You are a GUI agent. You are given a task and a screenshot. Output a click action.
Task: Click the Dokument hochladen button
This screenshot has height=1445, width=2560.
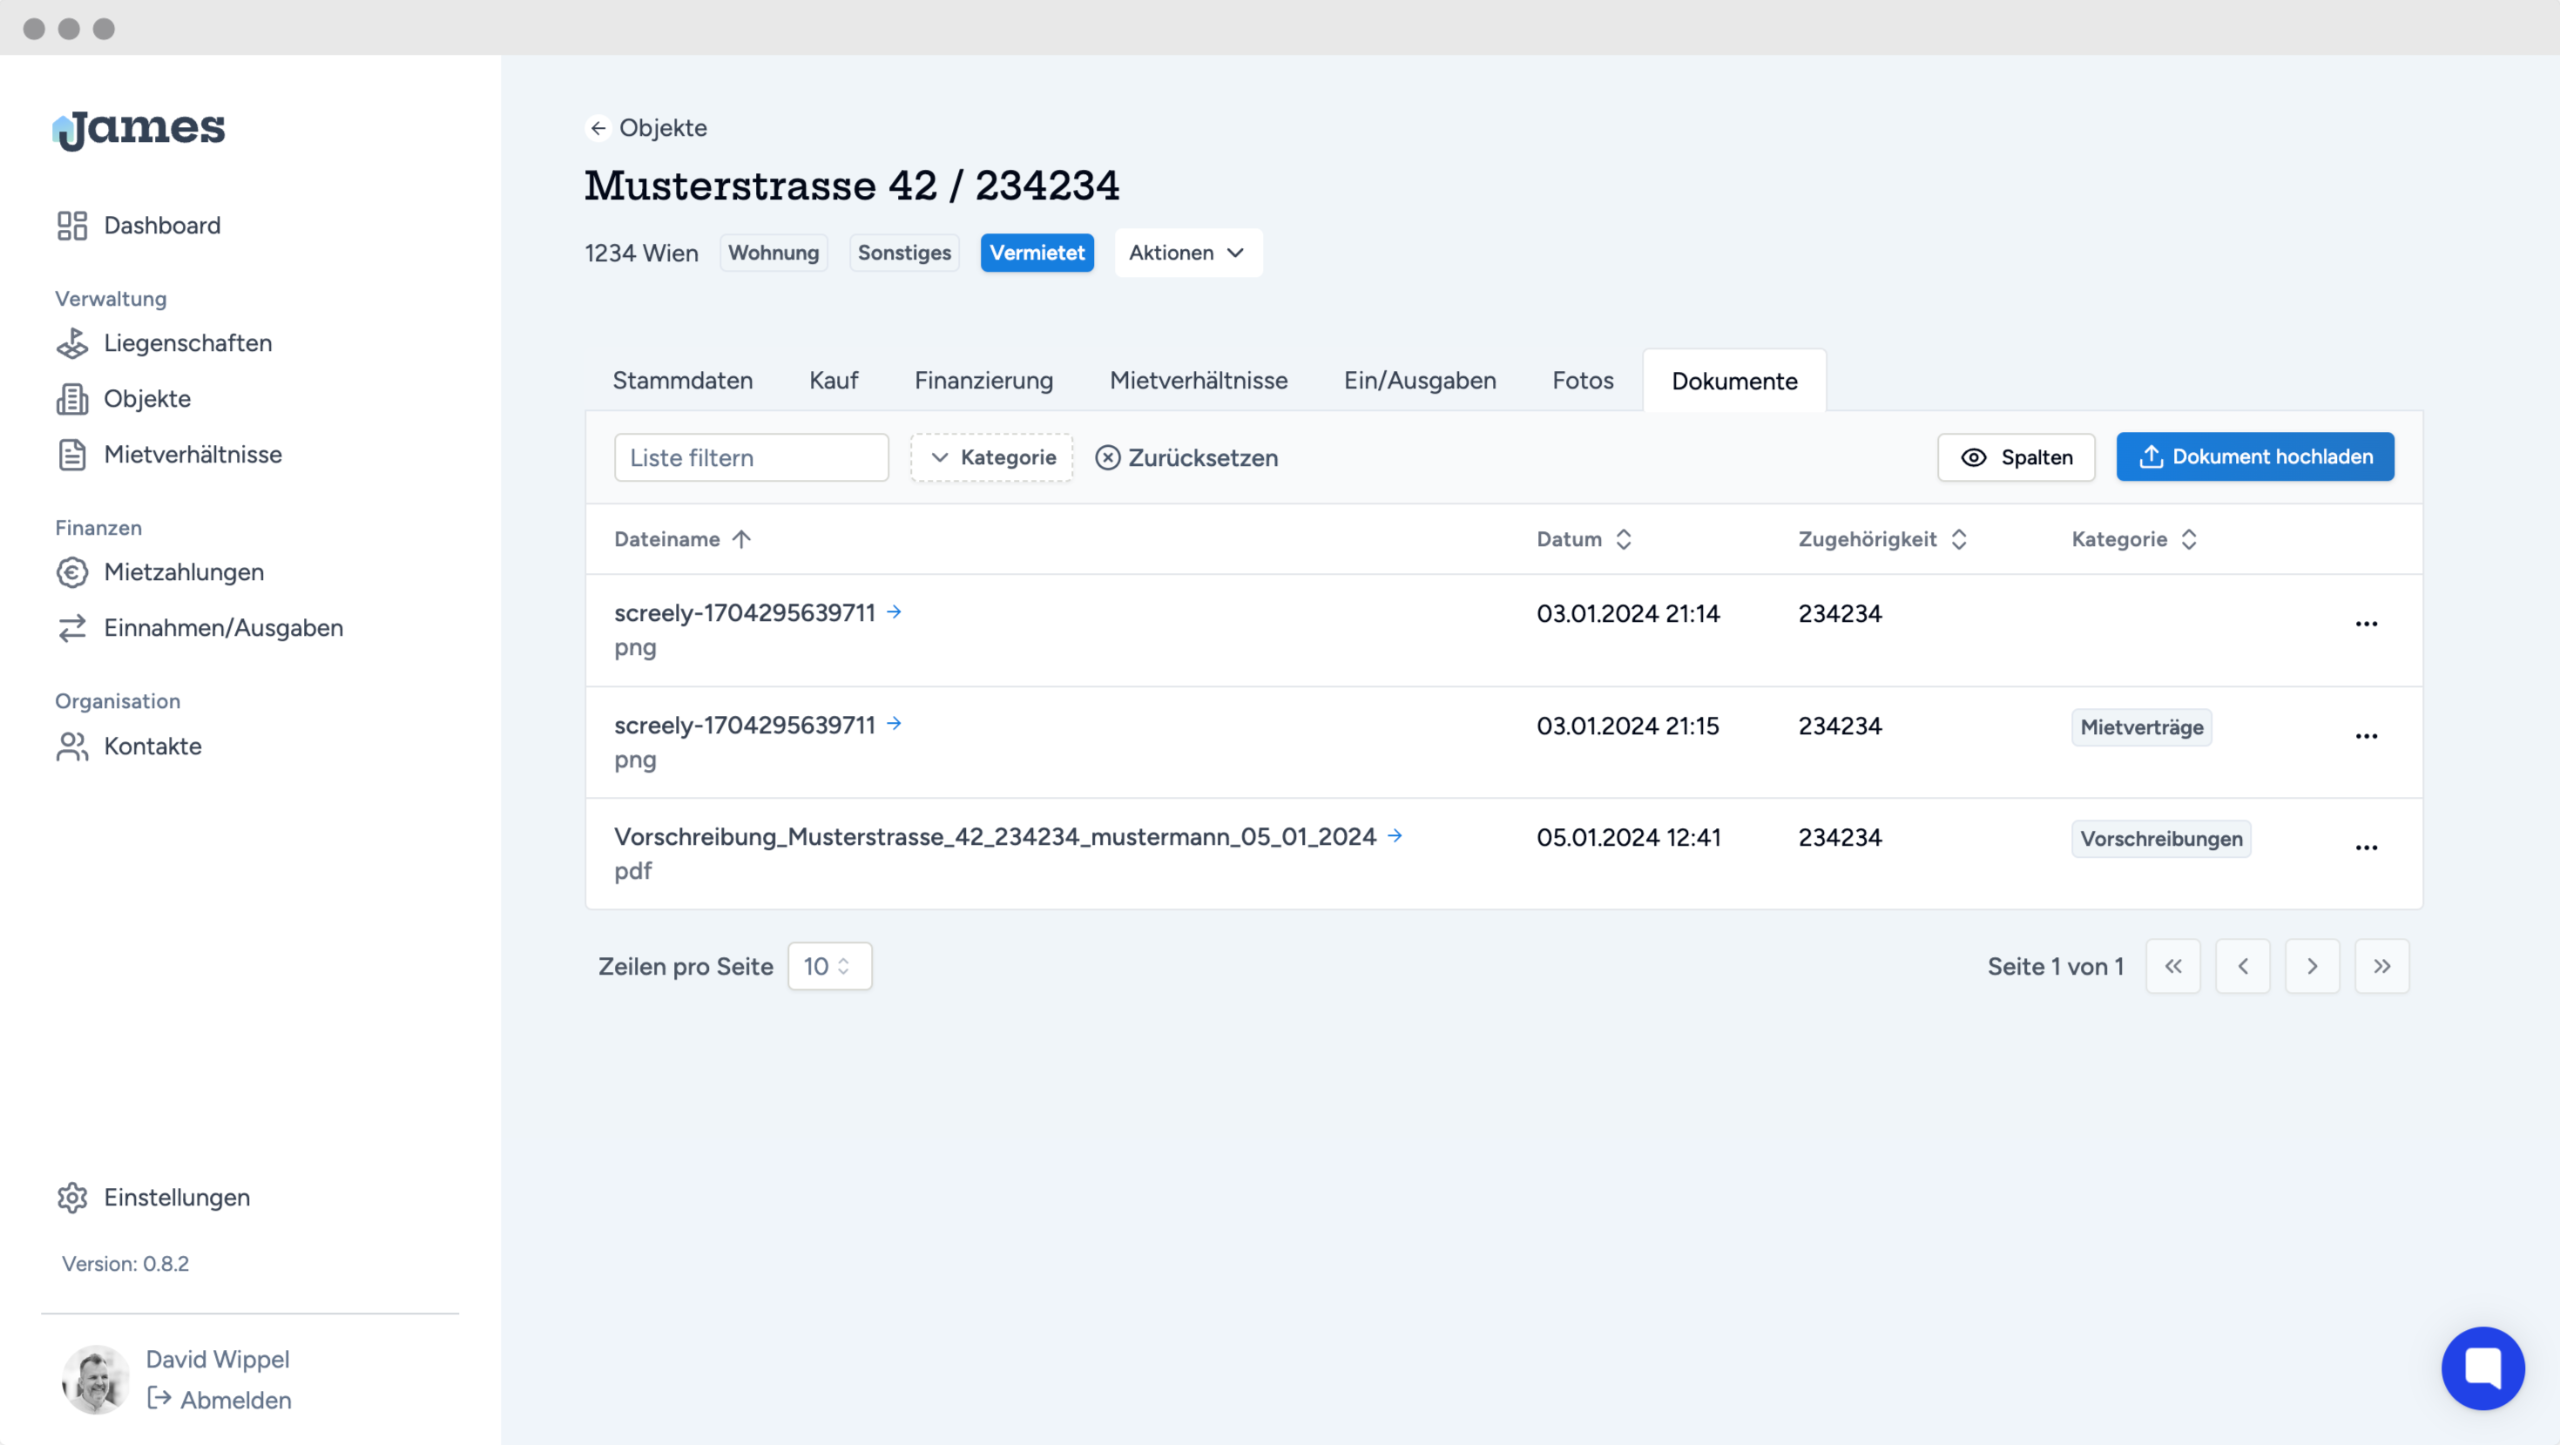(x=2254, y=457)
